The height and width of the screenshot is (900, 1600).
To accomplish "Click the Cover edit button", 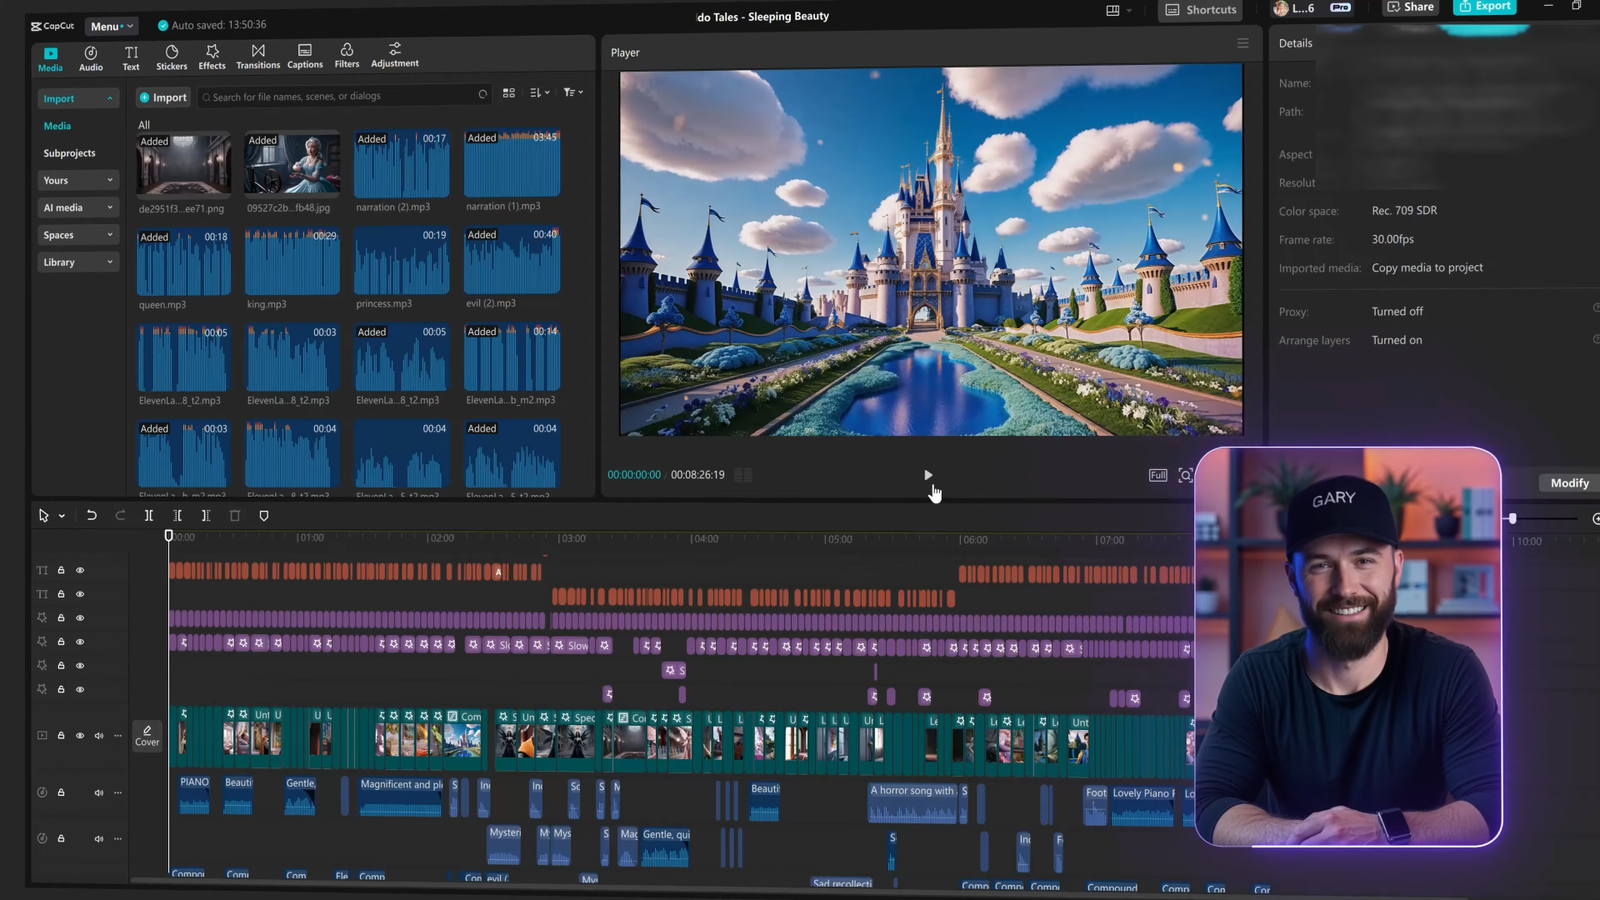I will click(x=147, y=735).
